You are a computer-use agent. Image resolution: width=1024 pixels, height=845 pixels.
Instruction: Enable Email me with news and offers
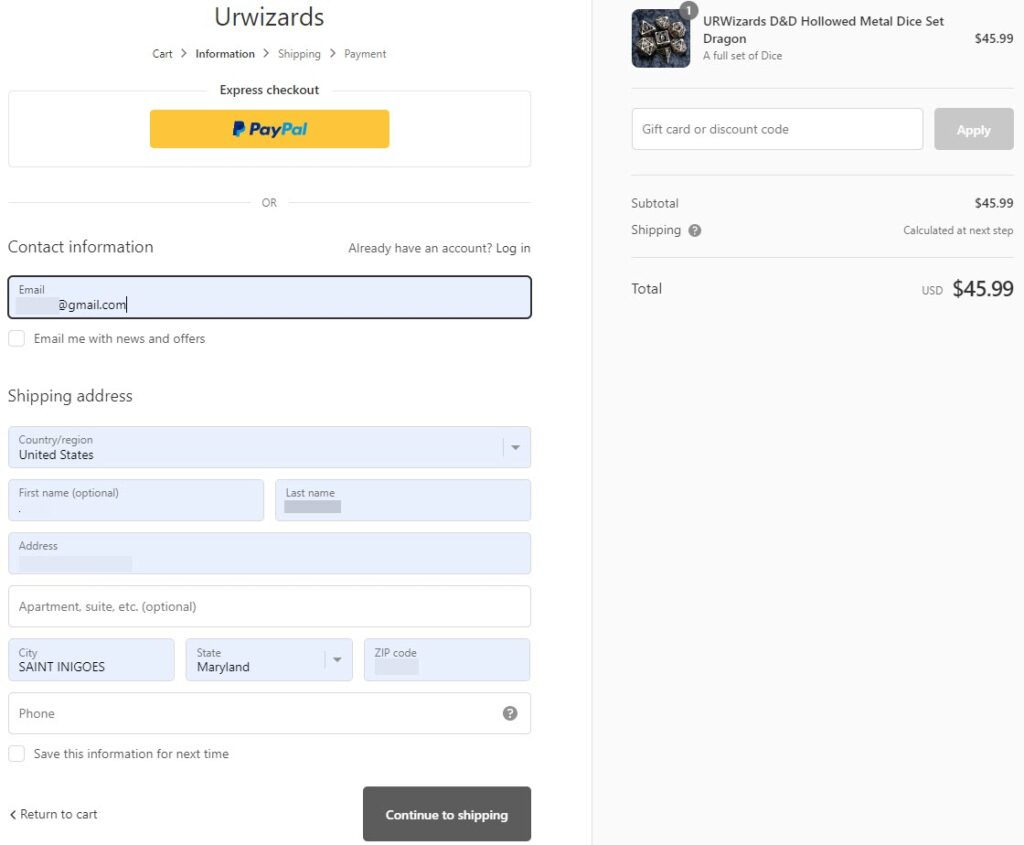click(x=16, y=338)
